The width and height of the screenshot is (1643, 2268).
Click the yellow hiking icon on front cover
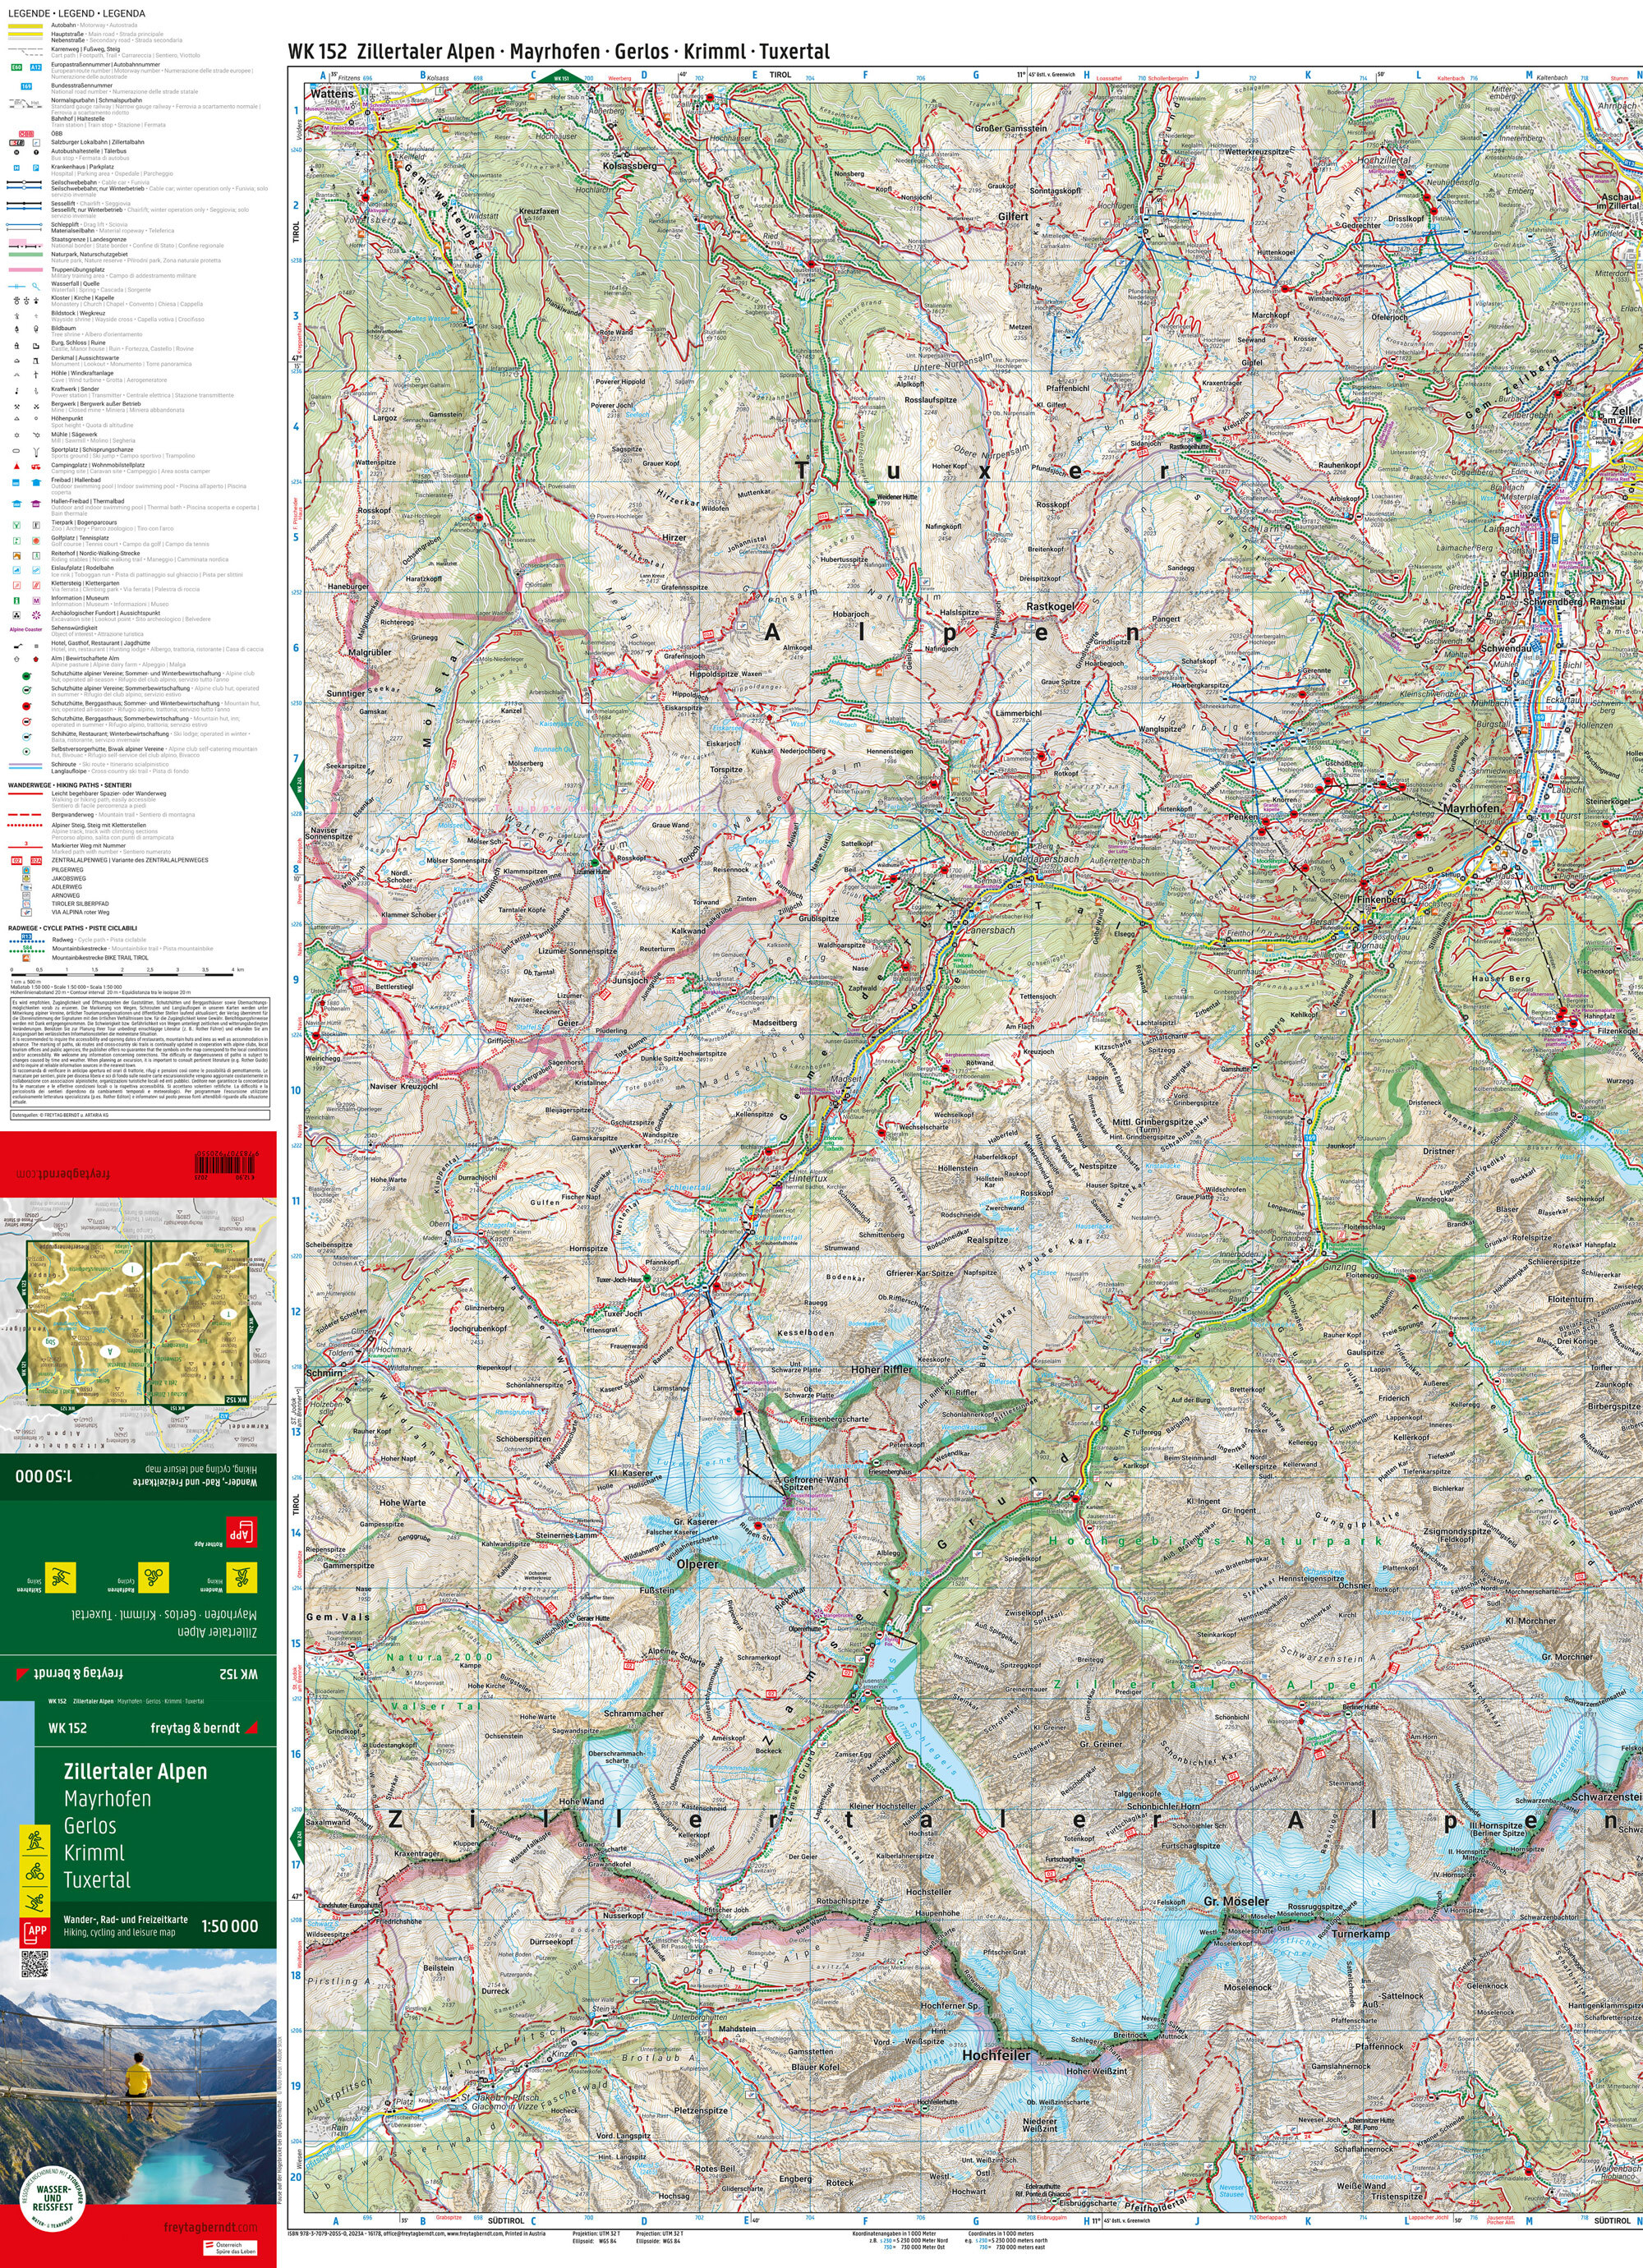35,1840
